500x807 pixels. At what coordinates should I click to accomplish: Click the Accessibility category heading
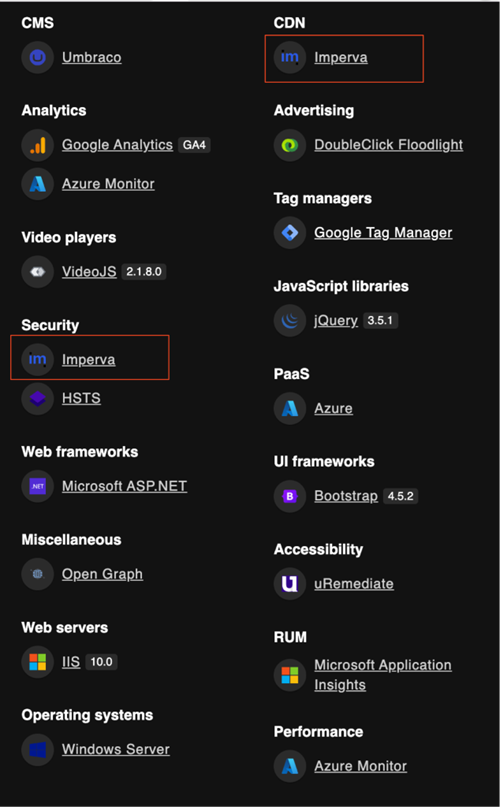(318, 550)
